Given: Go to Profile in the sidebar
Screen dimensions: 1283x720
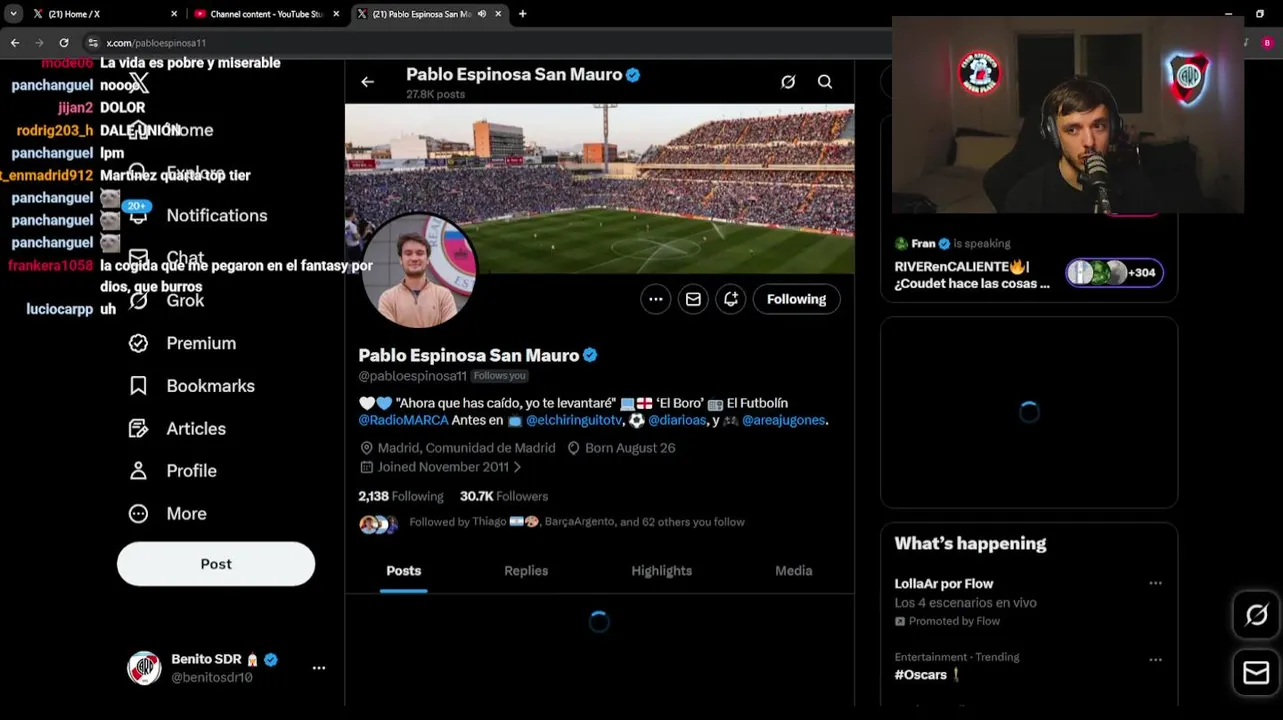Looking at the screenshot, I should point(173,471).
